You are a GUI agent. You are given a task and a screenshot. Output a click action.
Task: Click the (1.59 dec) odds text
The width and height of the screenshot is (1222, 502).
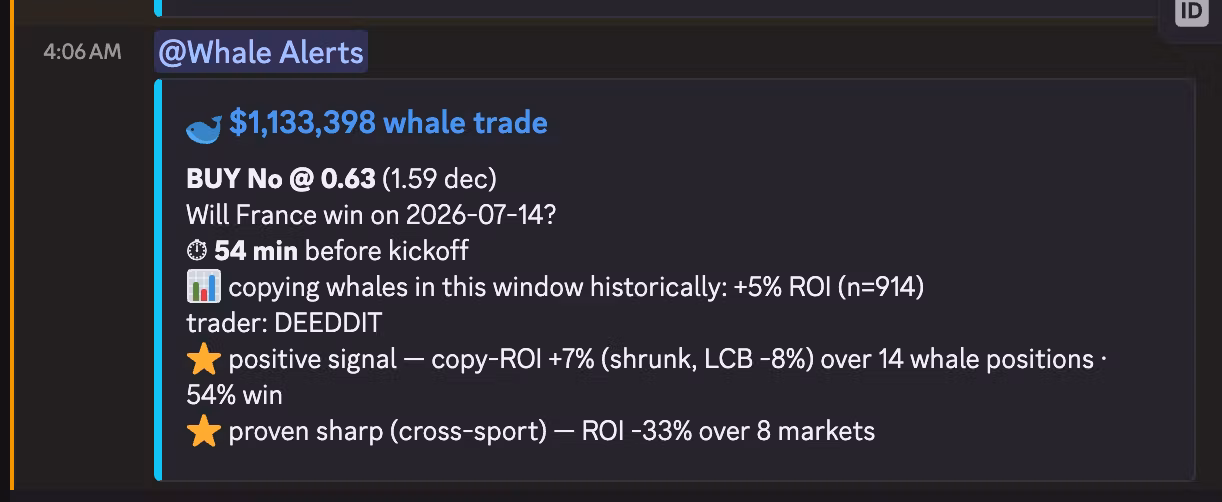coord(439,179)
